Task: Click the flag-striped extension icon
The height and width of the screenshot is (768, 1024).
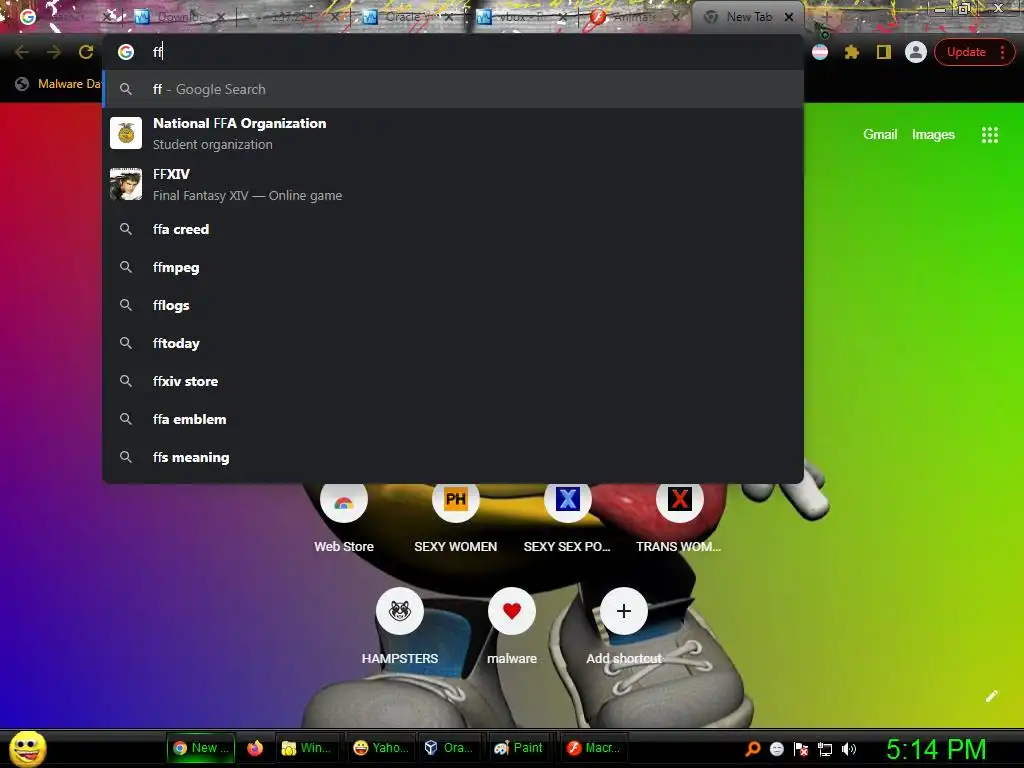Action: [x=820, y=52]
